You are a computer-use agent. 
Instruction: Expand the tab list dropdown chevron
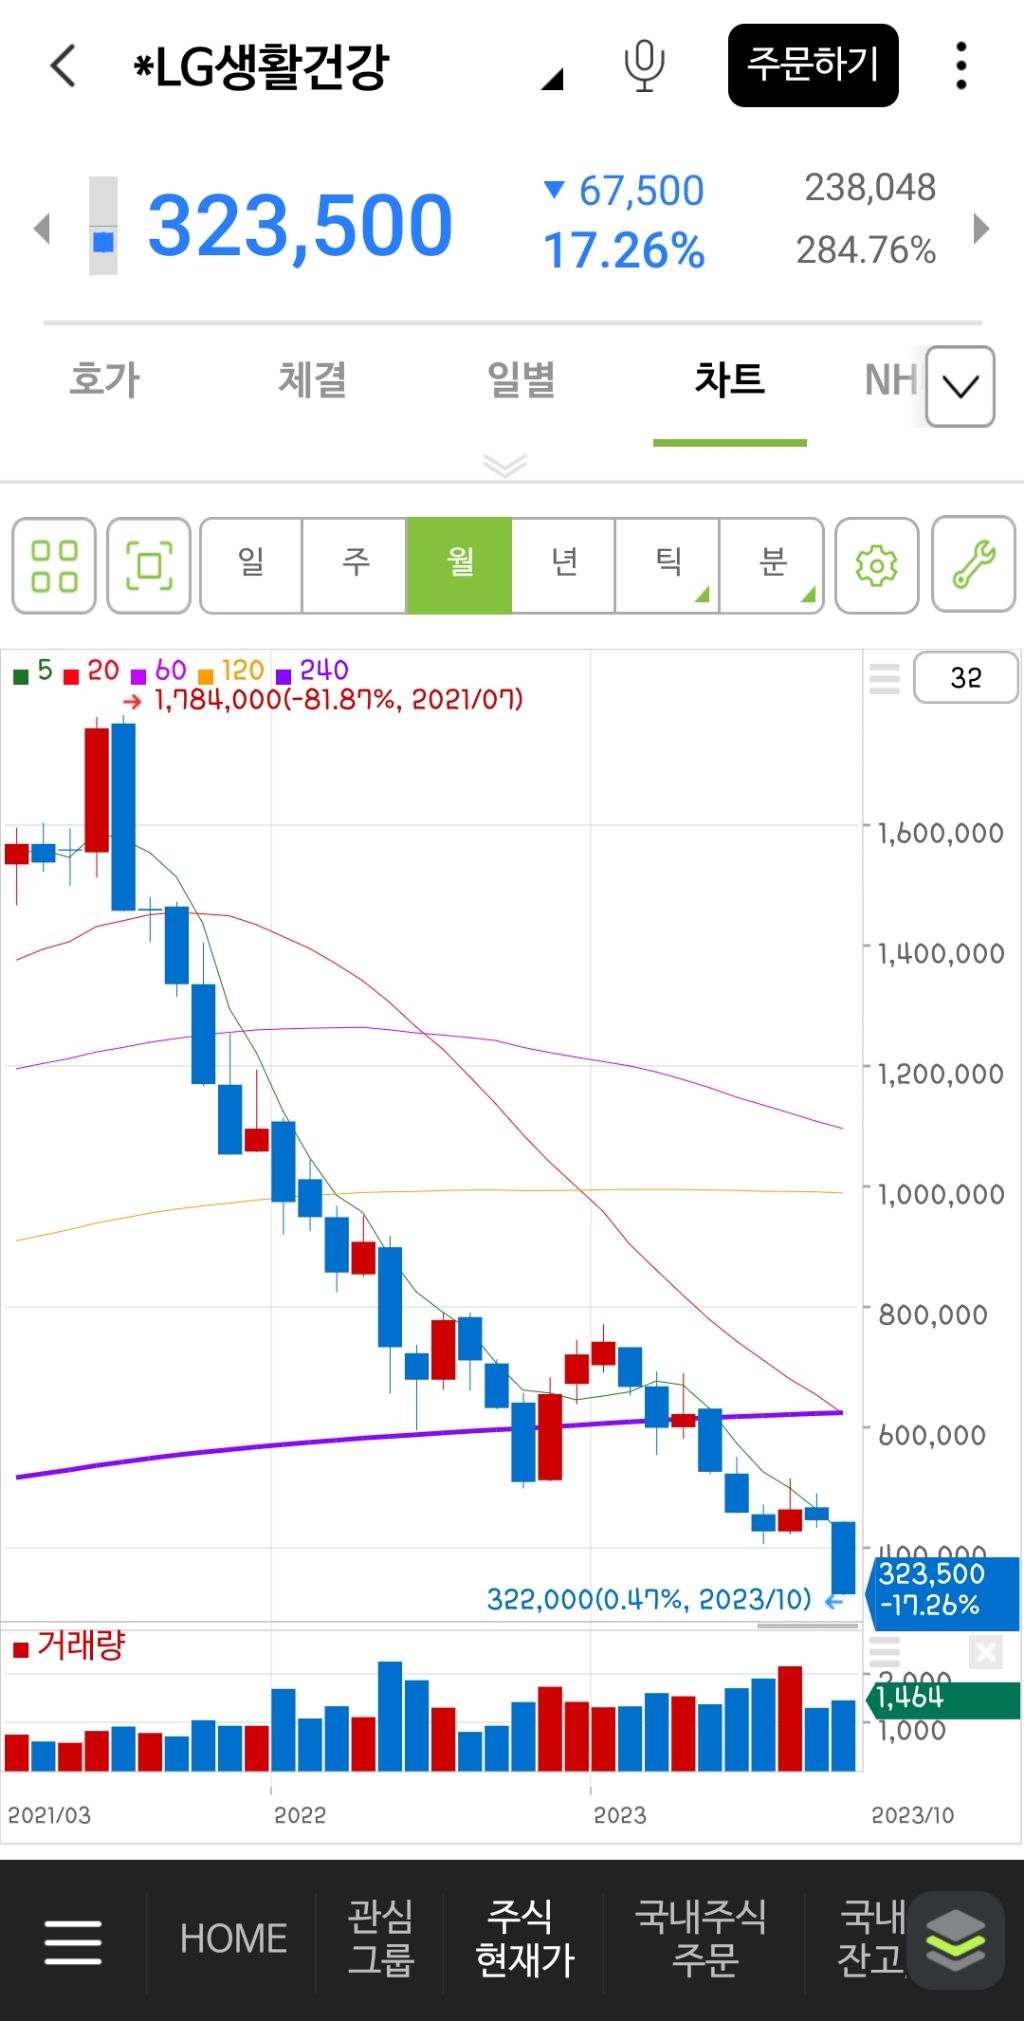coord(960,386)
